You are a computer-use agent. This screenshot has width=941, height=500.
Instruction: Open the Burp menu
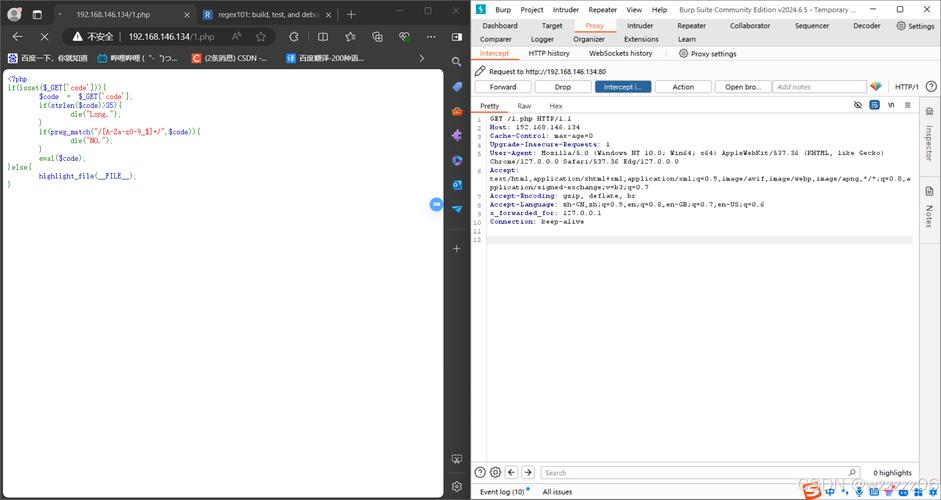point(503,10)
